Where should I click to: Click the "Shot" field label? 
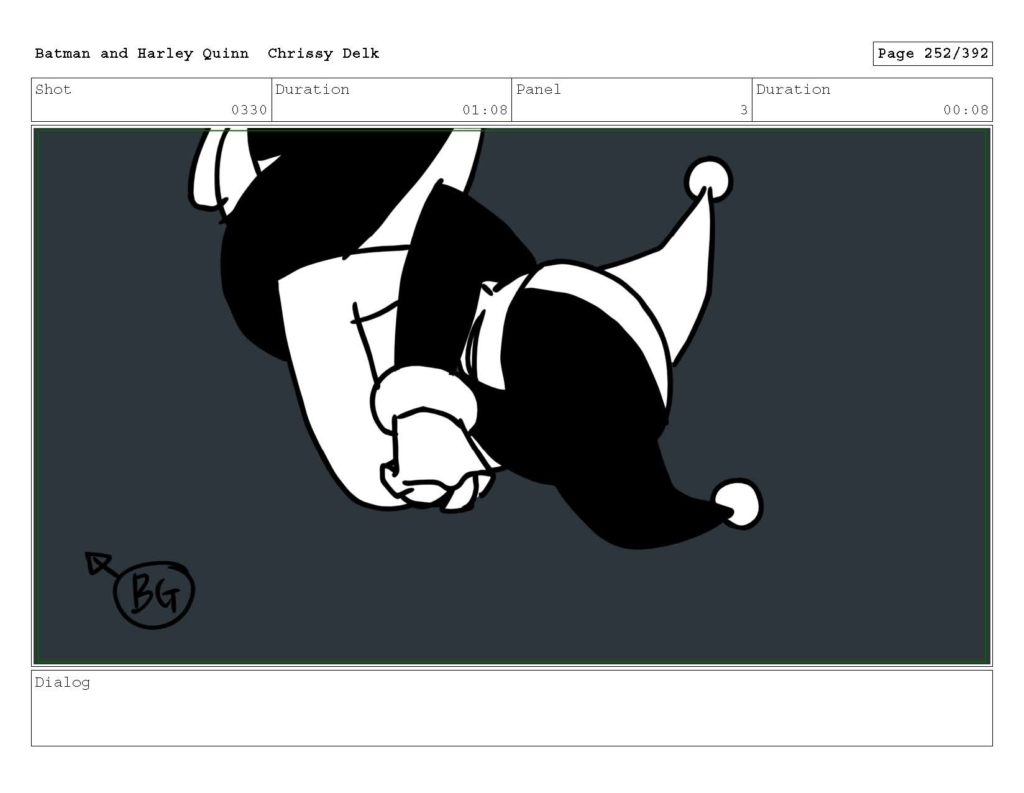(x=53, y=89)
